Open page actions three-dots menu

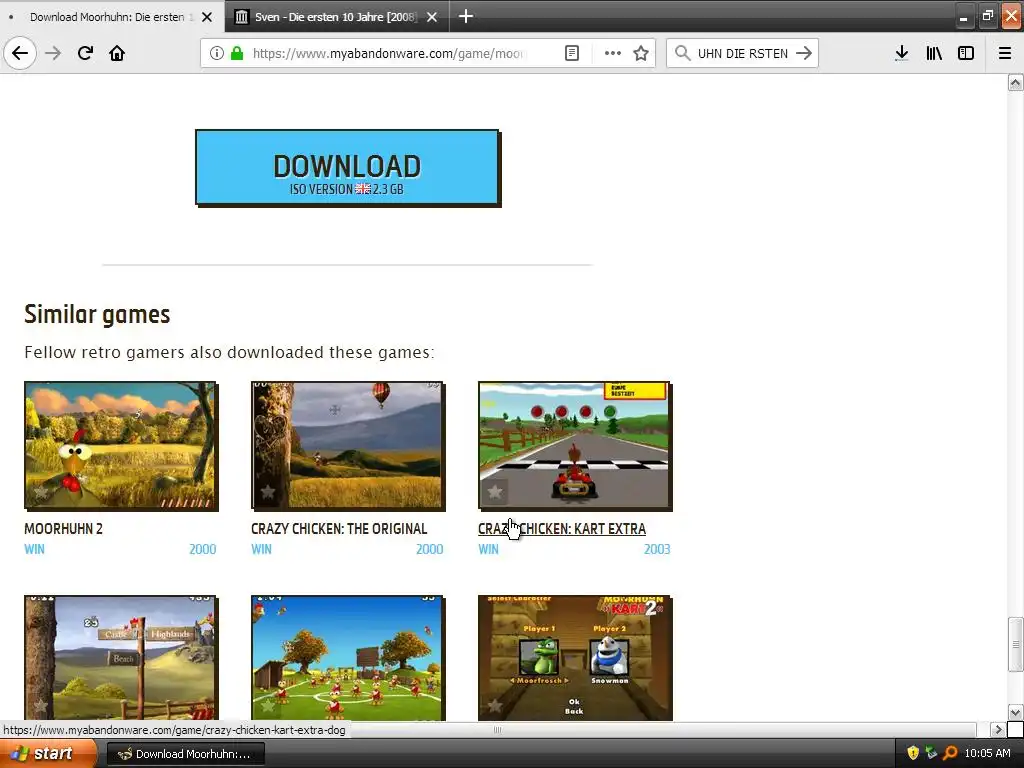click(613, 53)
